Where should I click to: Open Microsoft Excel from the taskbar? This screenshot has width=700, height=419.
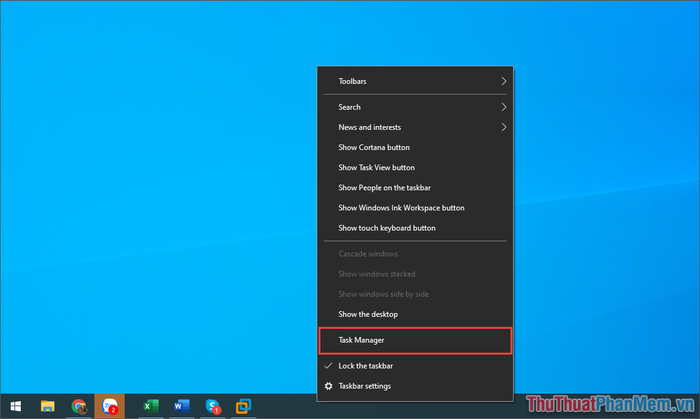pos(151,406)
